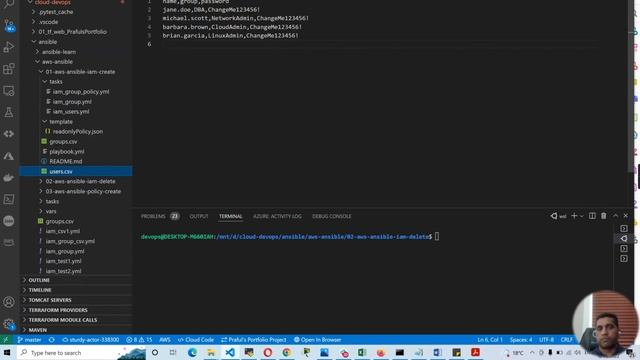The image size is (640, 360).
Task: Open Chrome from taskbar
Action: pos(287,352)
